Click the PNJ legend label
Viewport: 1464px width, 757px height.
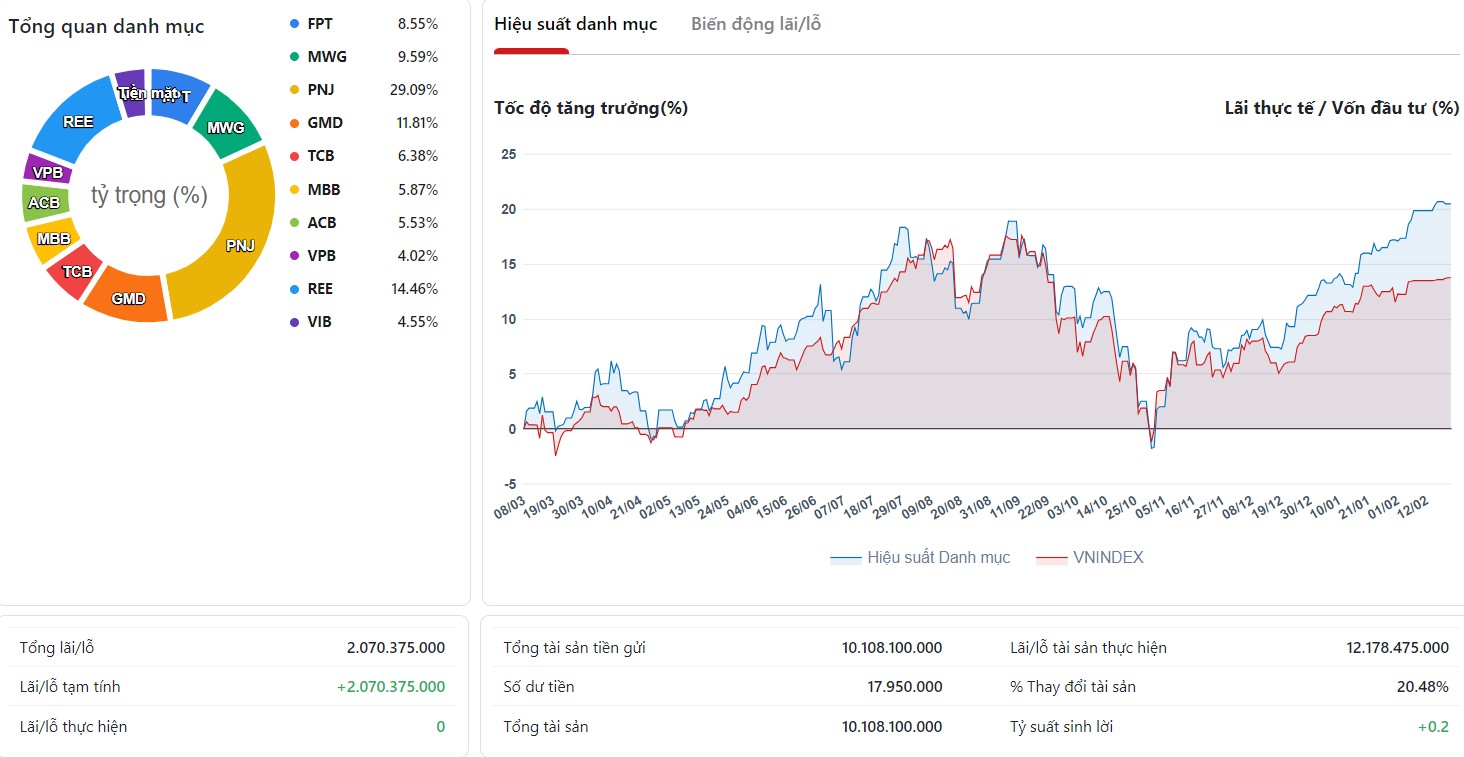(321, 90)
